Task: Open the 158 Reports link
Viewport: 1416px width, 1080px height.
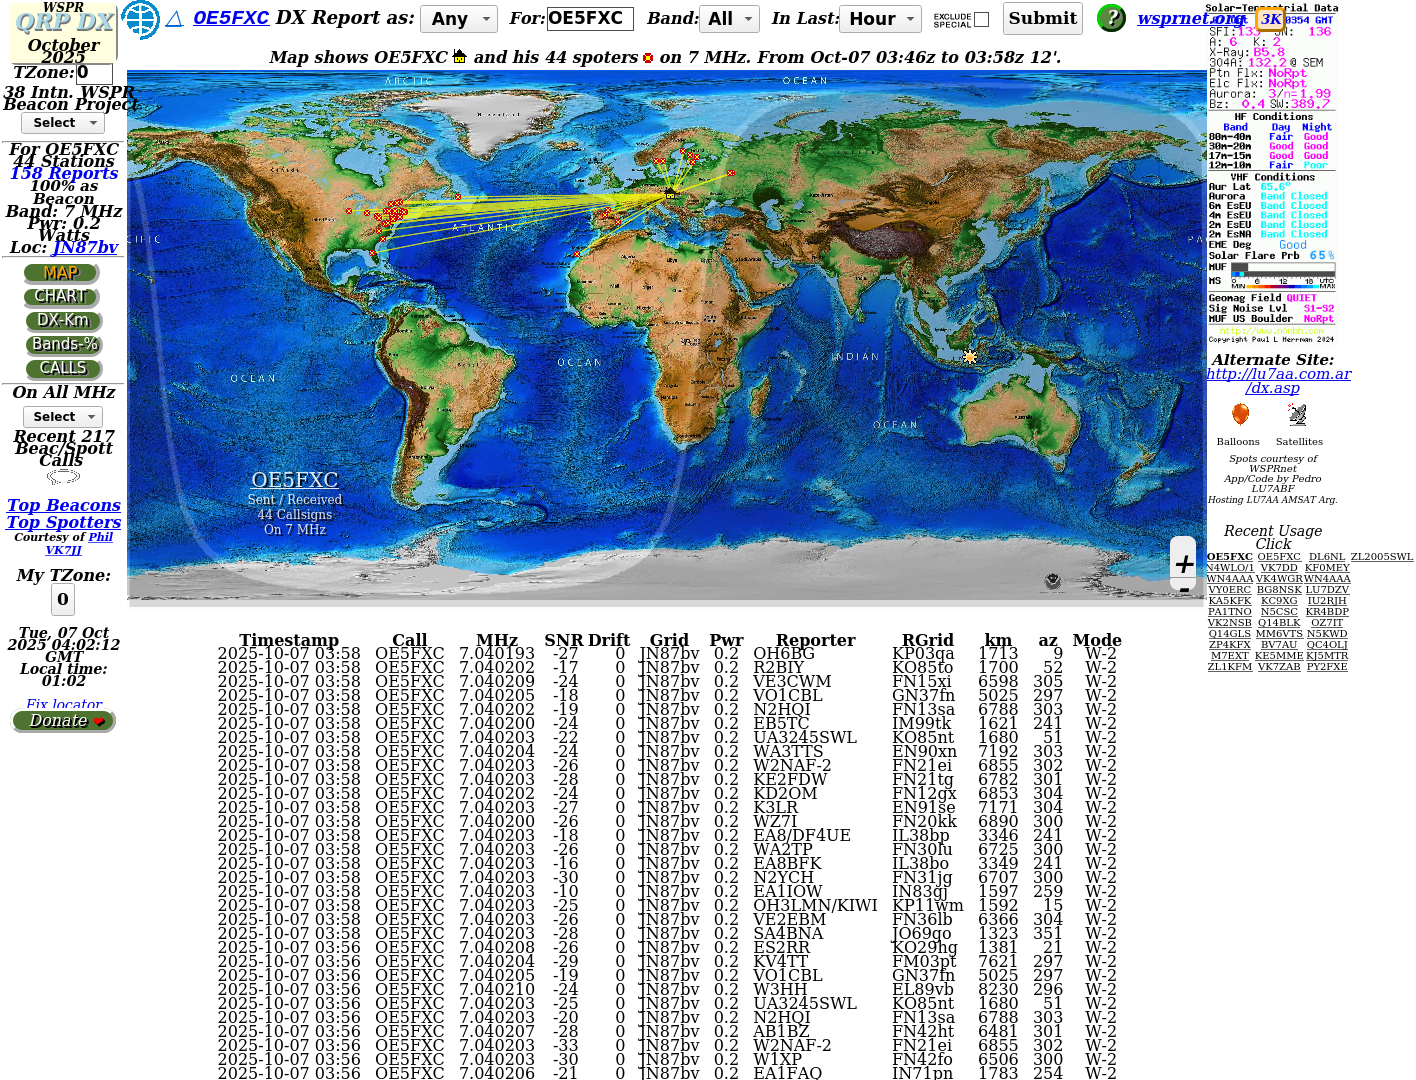Action: tap(64, 173)
